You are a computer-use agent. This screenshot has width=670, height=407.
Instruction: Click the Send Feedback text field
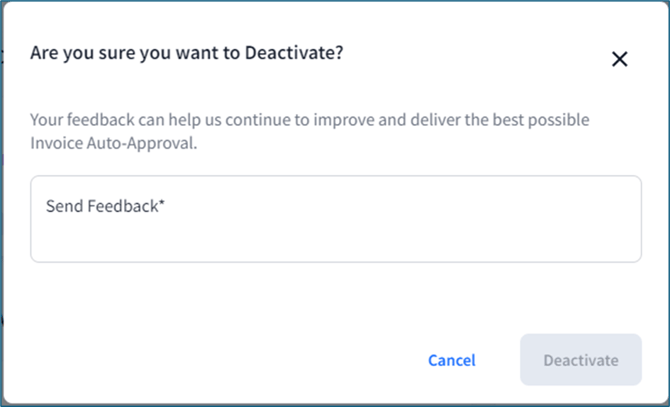click(x=335, y=219)
